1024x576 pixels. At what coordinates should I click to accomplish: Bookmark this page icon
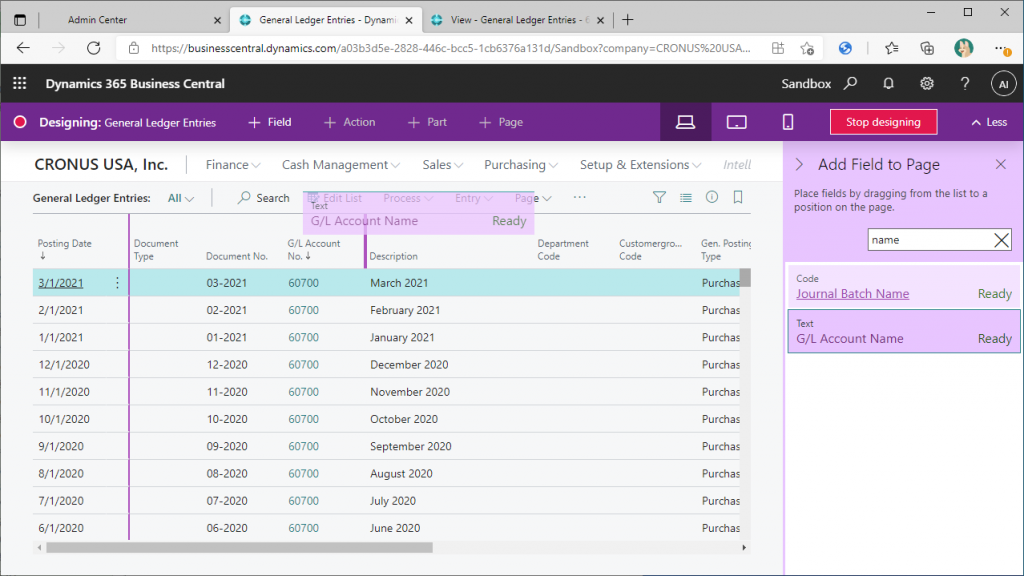point(738,197)
